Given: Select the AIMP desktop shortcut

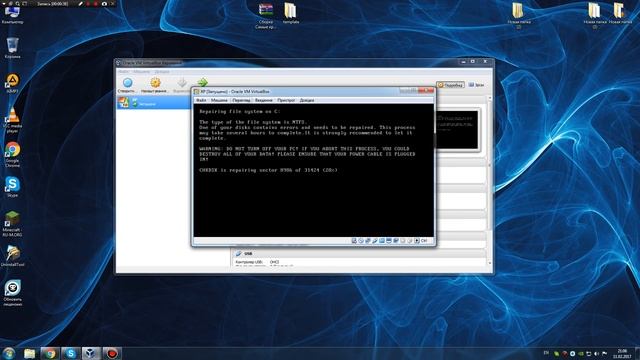Looking at the screenshot, I should pos(12,84).
